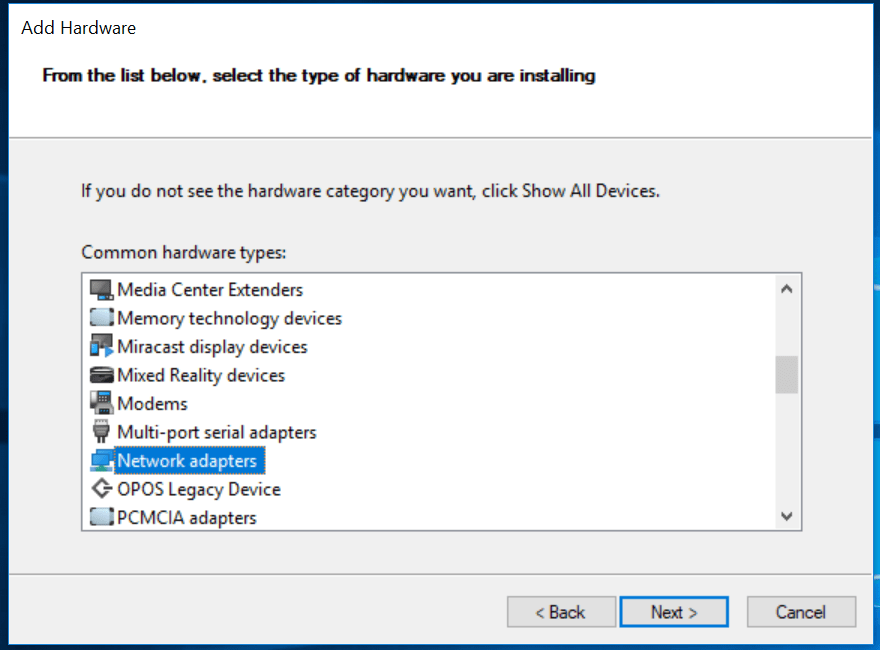Viewport: 880px width, 650px height.
Task: Click the Mixed Reality devices icon
Action: [100, 374]
